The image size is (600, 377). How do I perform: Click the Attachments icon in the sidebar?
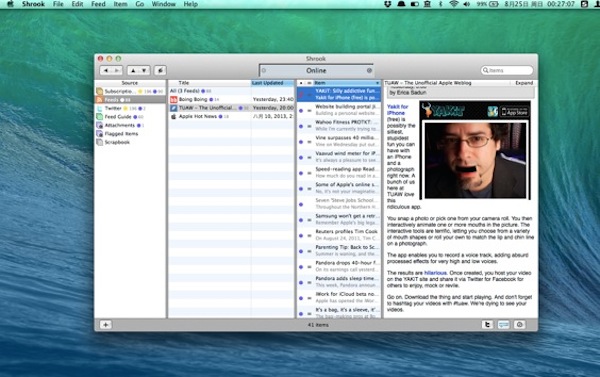click(99, 125)
